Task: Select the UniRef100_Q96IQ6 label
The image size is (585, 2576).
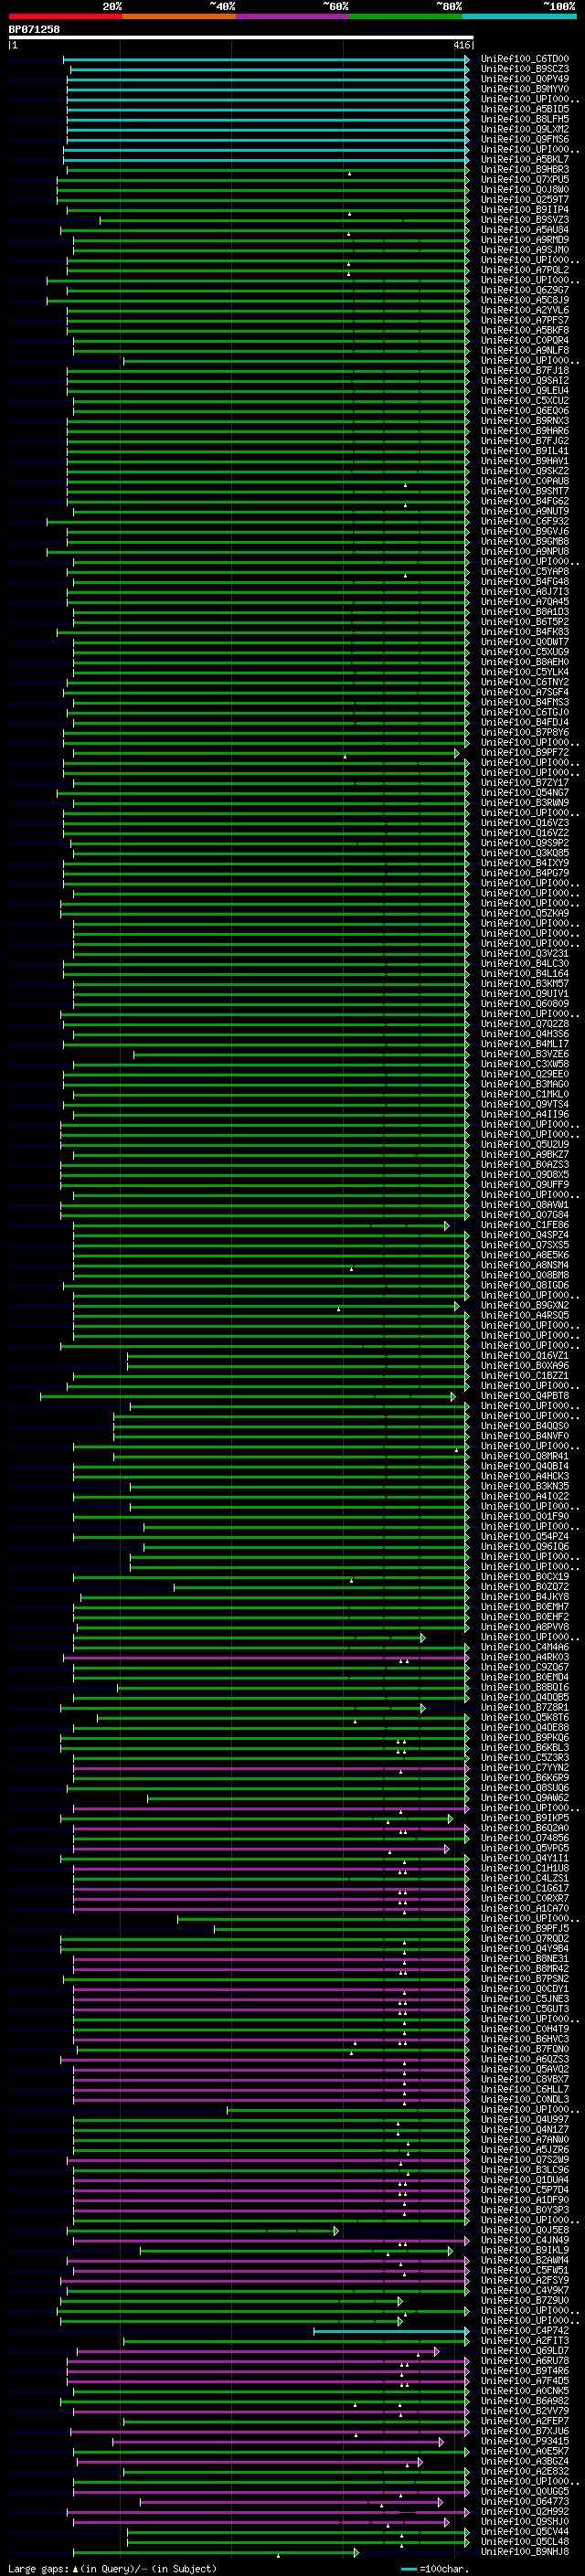Action: click(524, 1547)
